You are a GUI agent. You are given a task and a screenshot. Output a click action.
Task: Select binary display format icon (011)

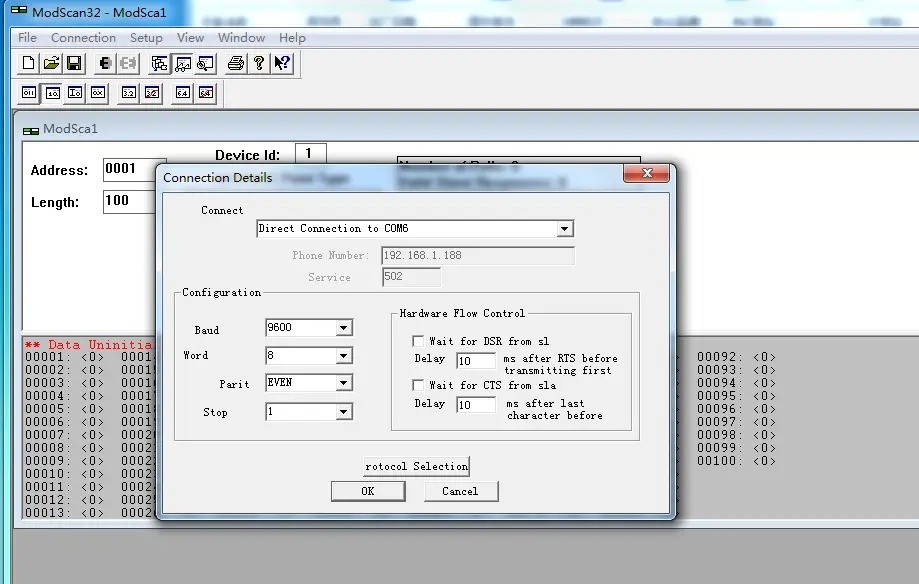29,93
